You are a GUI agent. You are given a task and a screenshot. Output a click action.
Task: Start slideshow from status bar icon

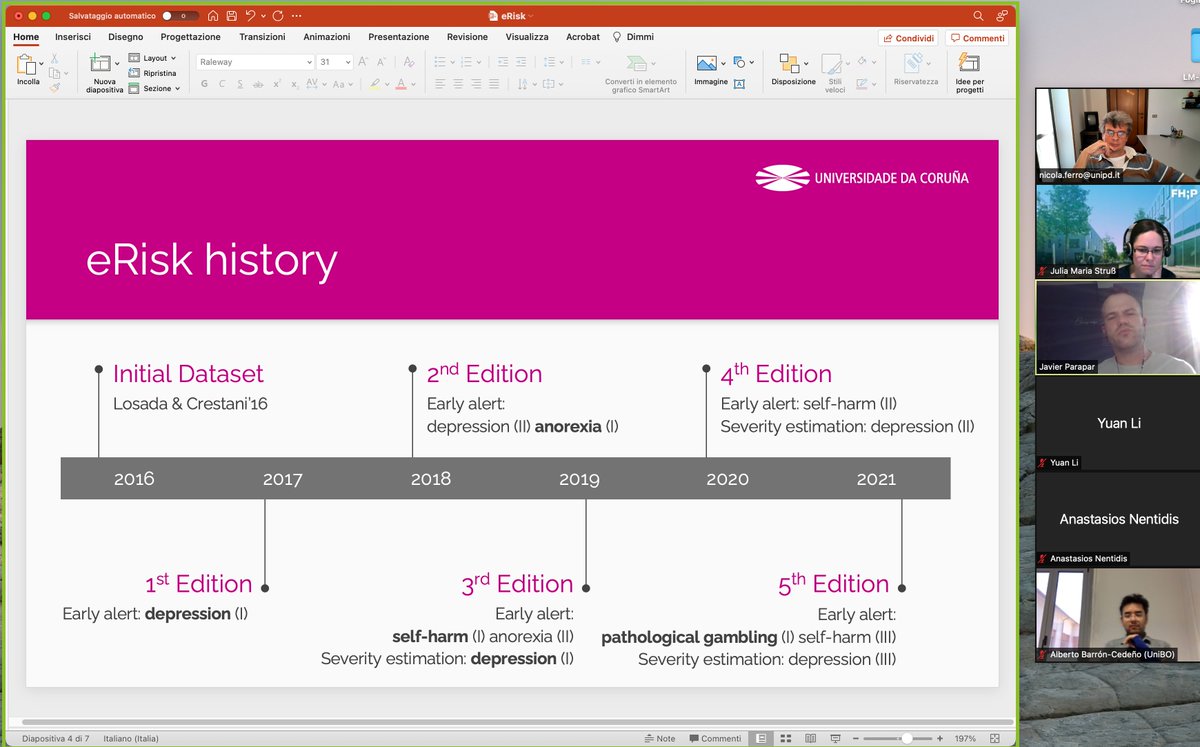point(833,739)
